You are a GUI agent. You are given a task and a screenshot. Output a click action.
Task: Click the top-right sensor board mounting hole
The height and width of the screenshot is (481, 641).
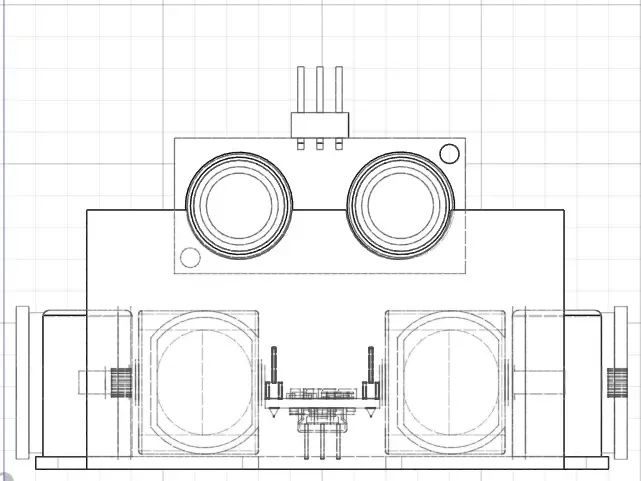pyautogui.click(x=449, y=154)
